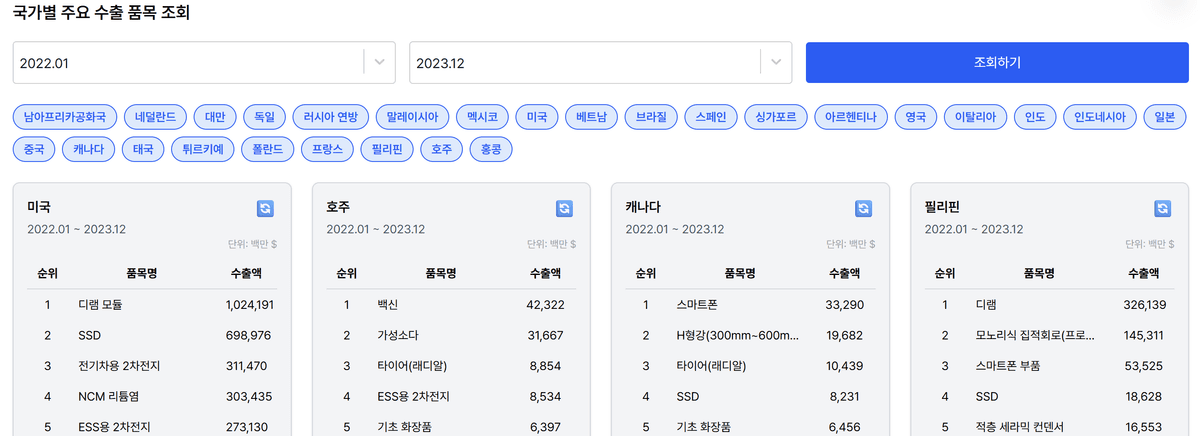Choose the 태국 country tag
This screenshot has width=1200, height=436.
(x=144, y=150)
